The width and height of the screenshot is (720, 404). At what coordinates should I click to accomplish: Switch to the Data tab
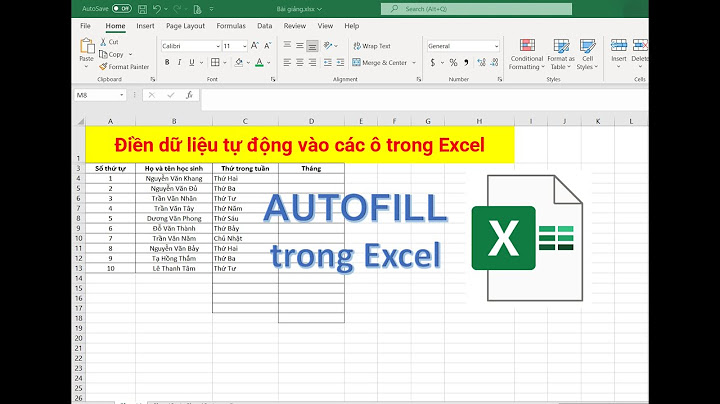coord(264,26)
